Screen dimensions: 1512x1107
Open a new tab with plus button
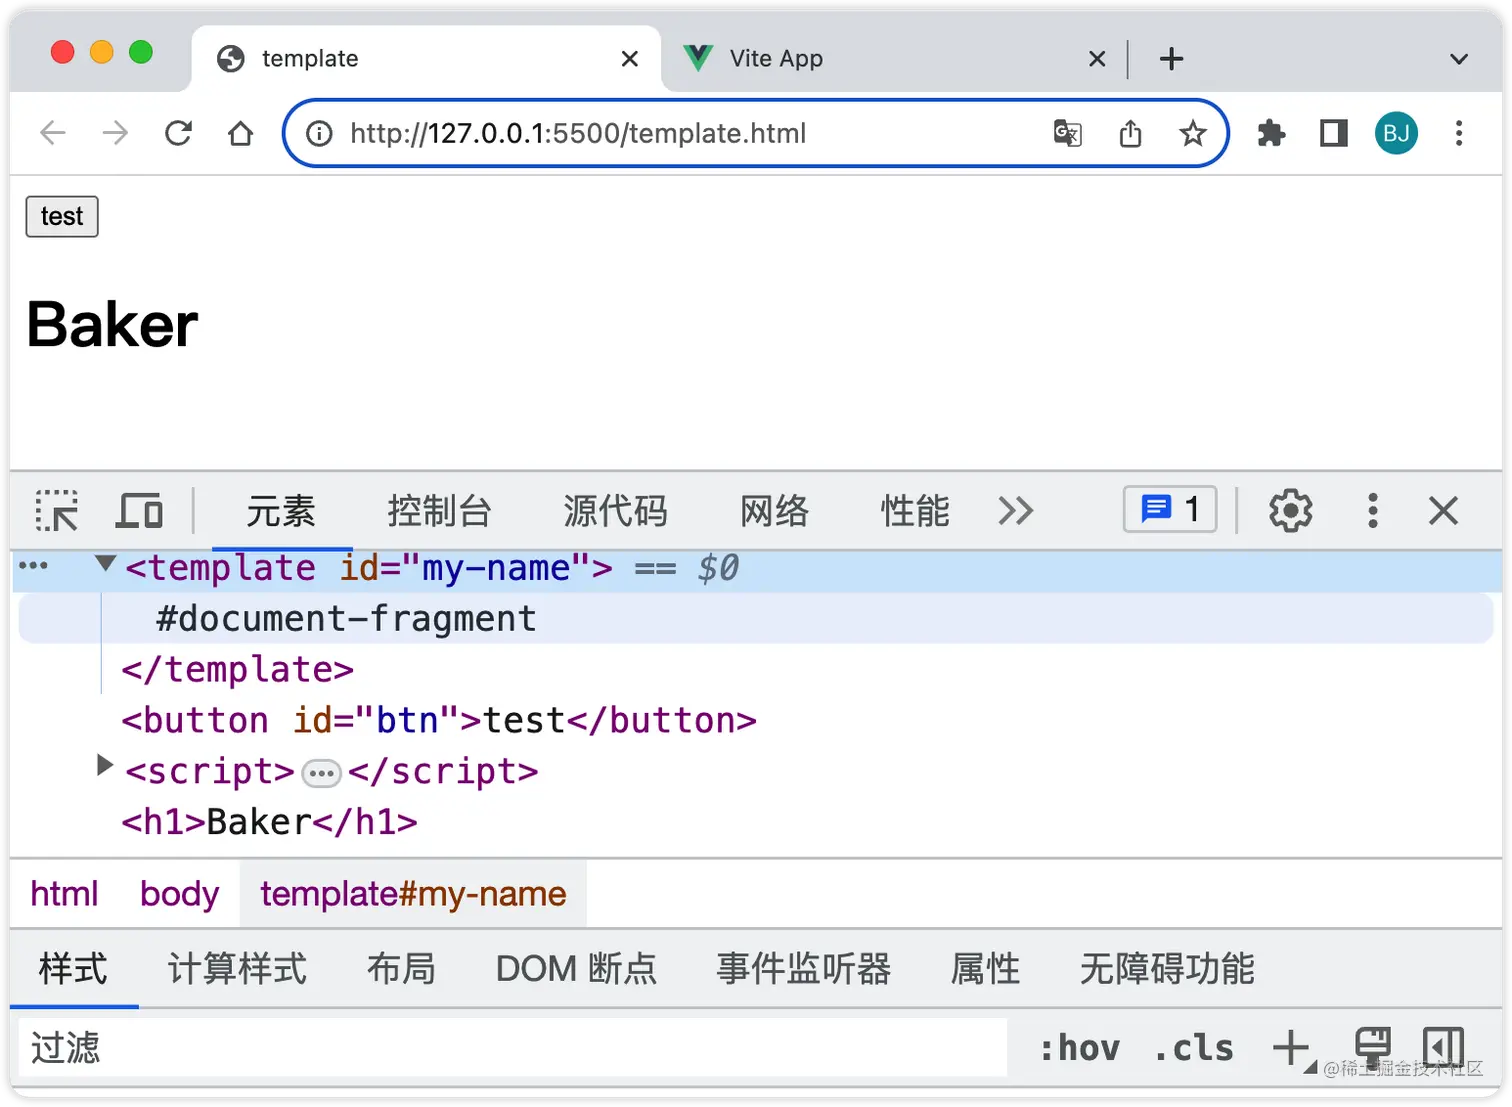click(1171, 59)
